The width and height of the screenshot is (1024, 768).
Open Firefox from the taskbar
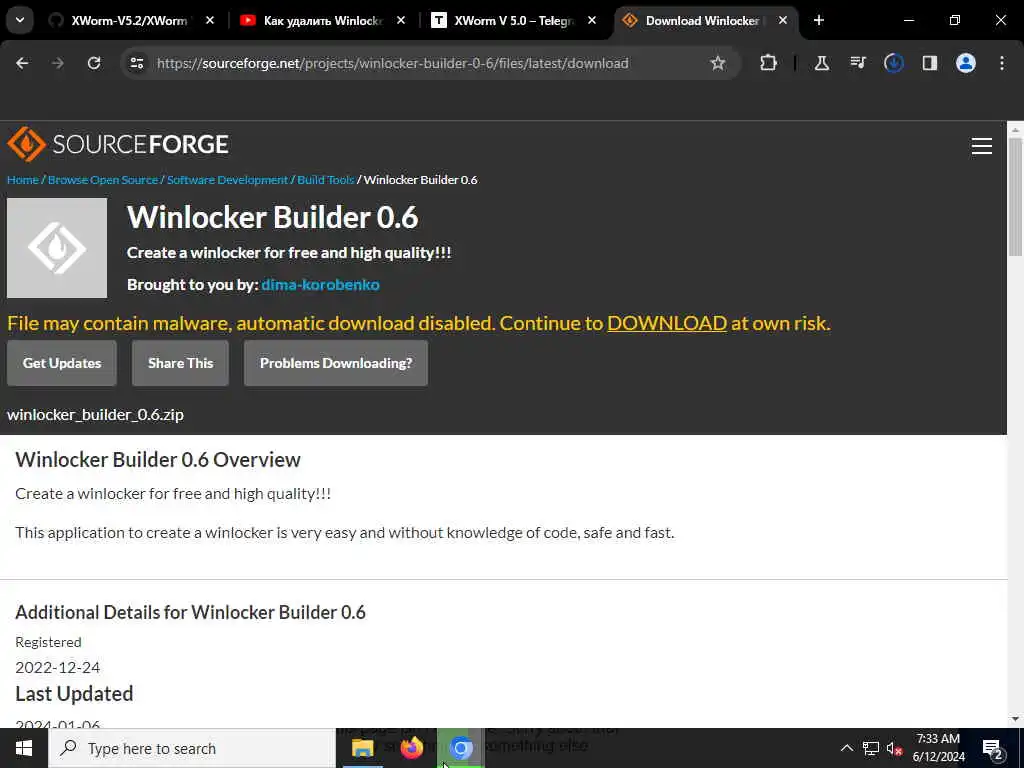point(411,748)
